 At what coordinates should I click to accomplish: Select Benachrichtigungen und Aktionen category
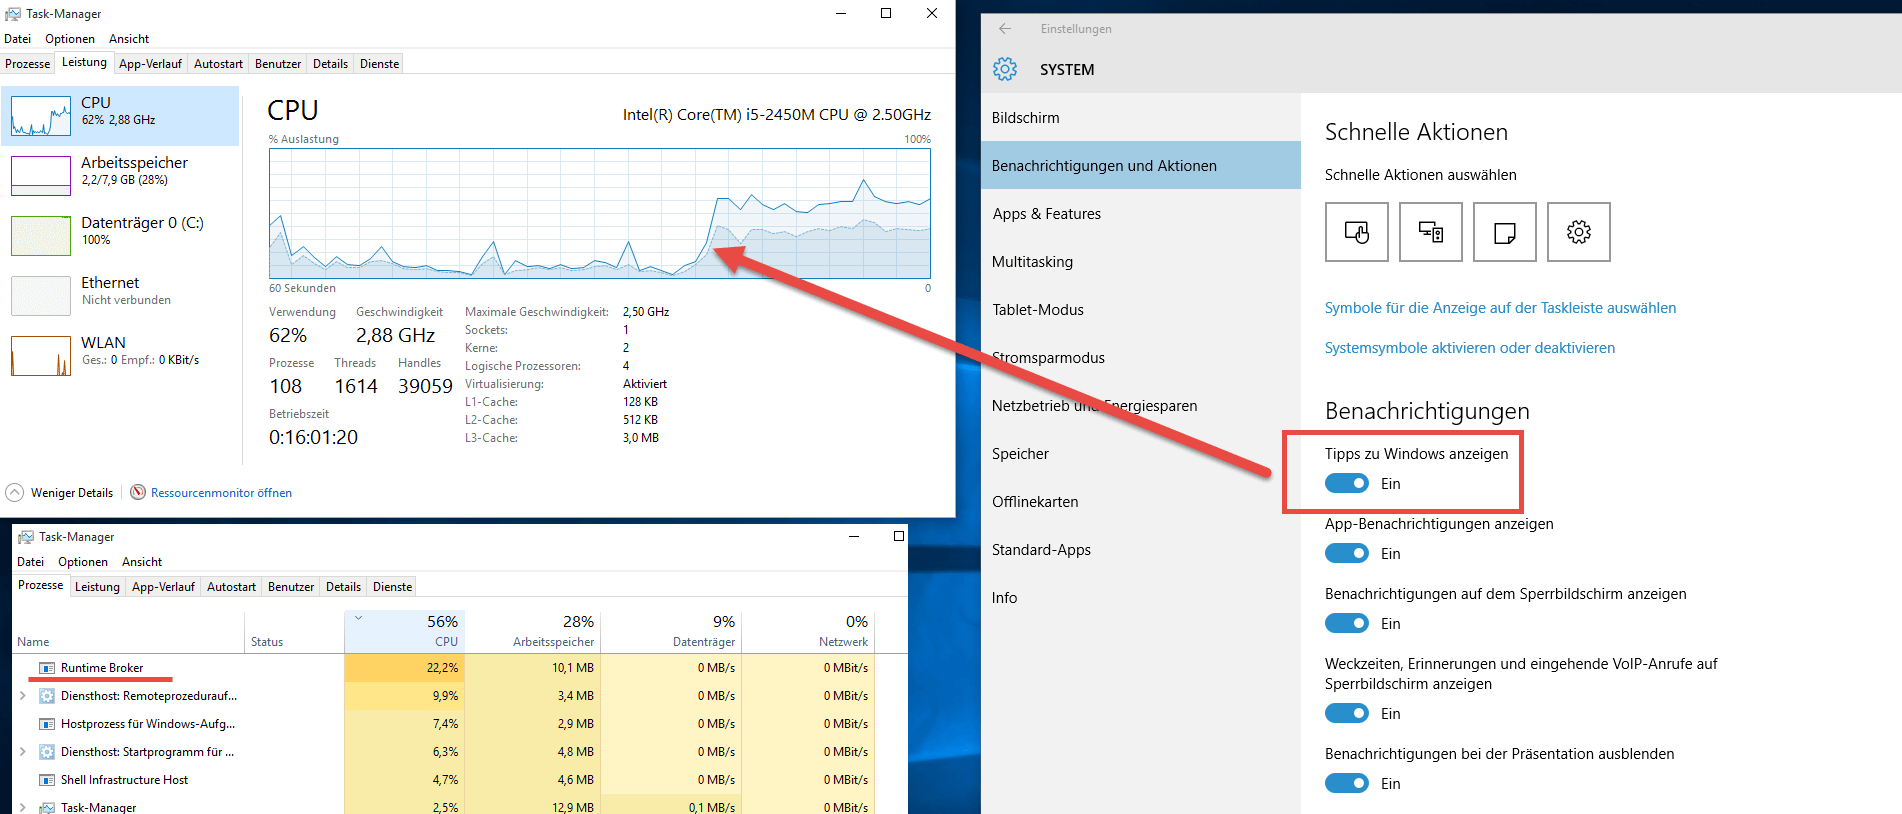click(x=1140, y=166)
